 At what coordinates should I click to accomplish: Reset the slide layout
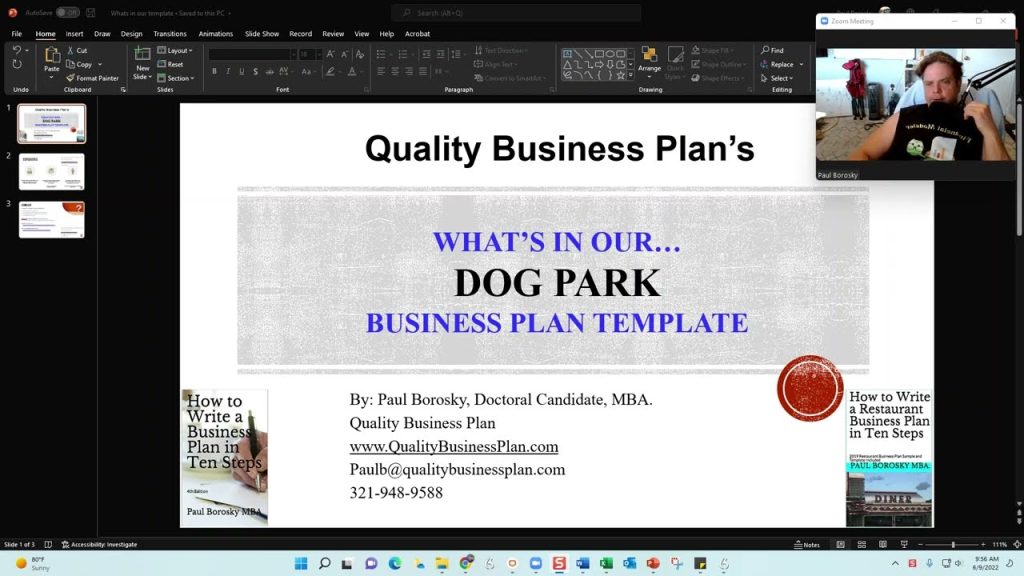[x=170, y=64]
